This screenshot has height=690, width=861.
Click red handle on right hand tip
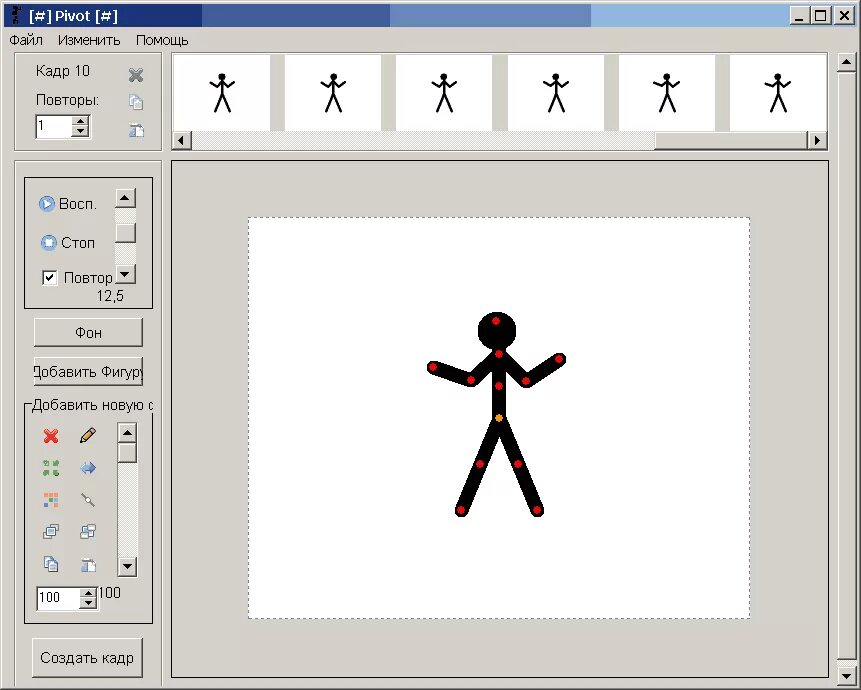[559, 360]
